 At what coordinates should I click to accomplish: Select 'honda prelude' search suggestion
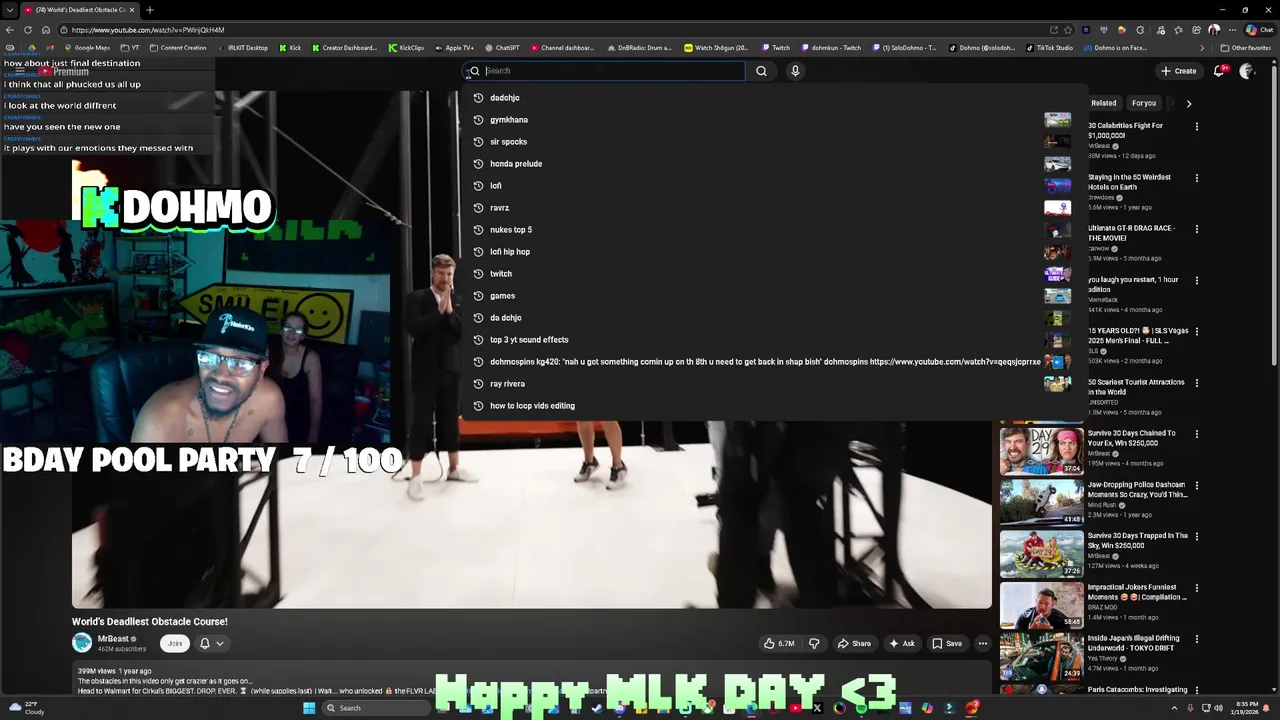tap(516, 164)
